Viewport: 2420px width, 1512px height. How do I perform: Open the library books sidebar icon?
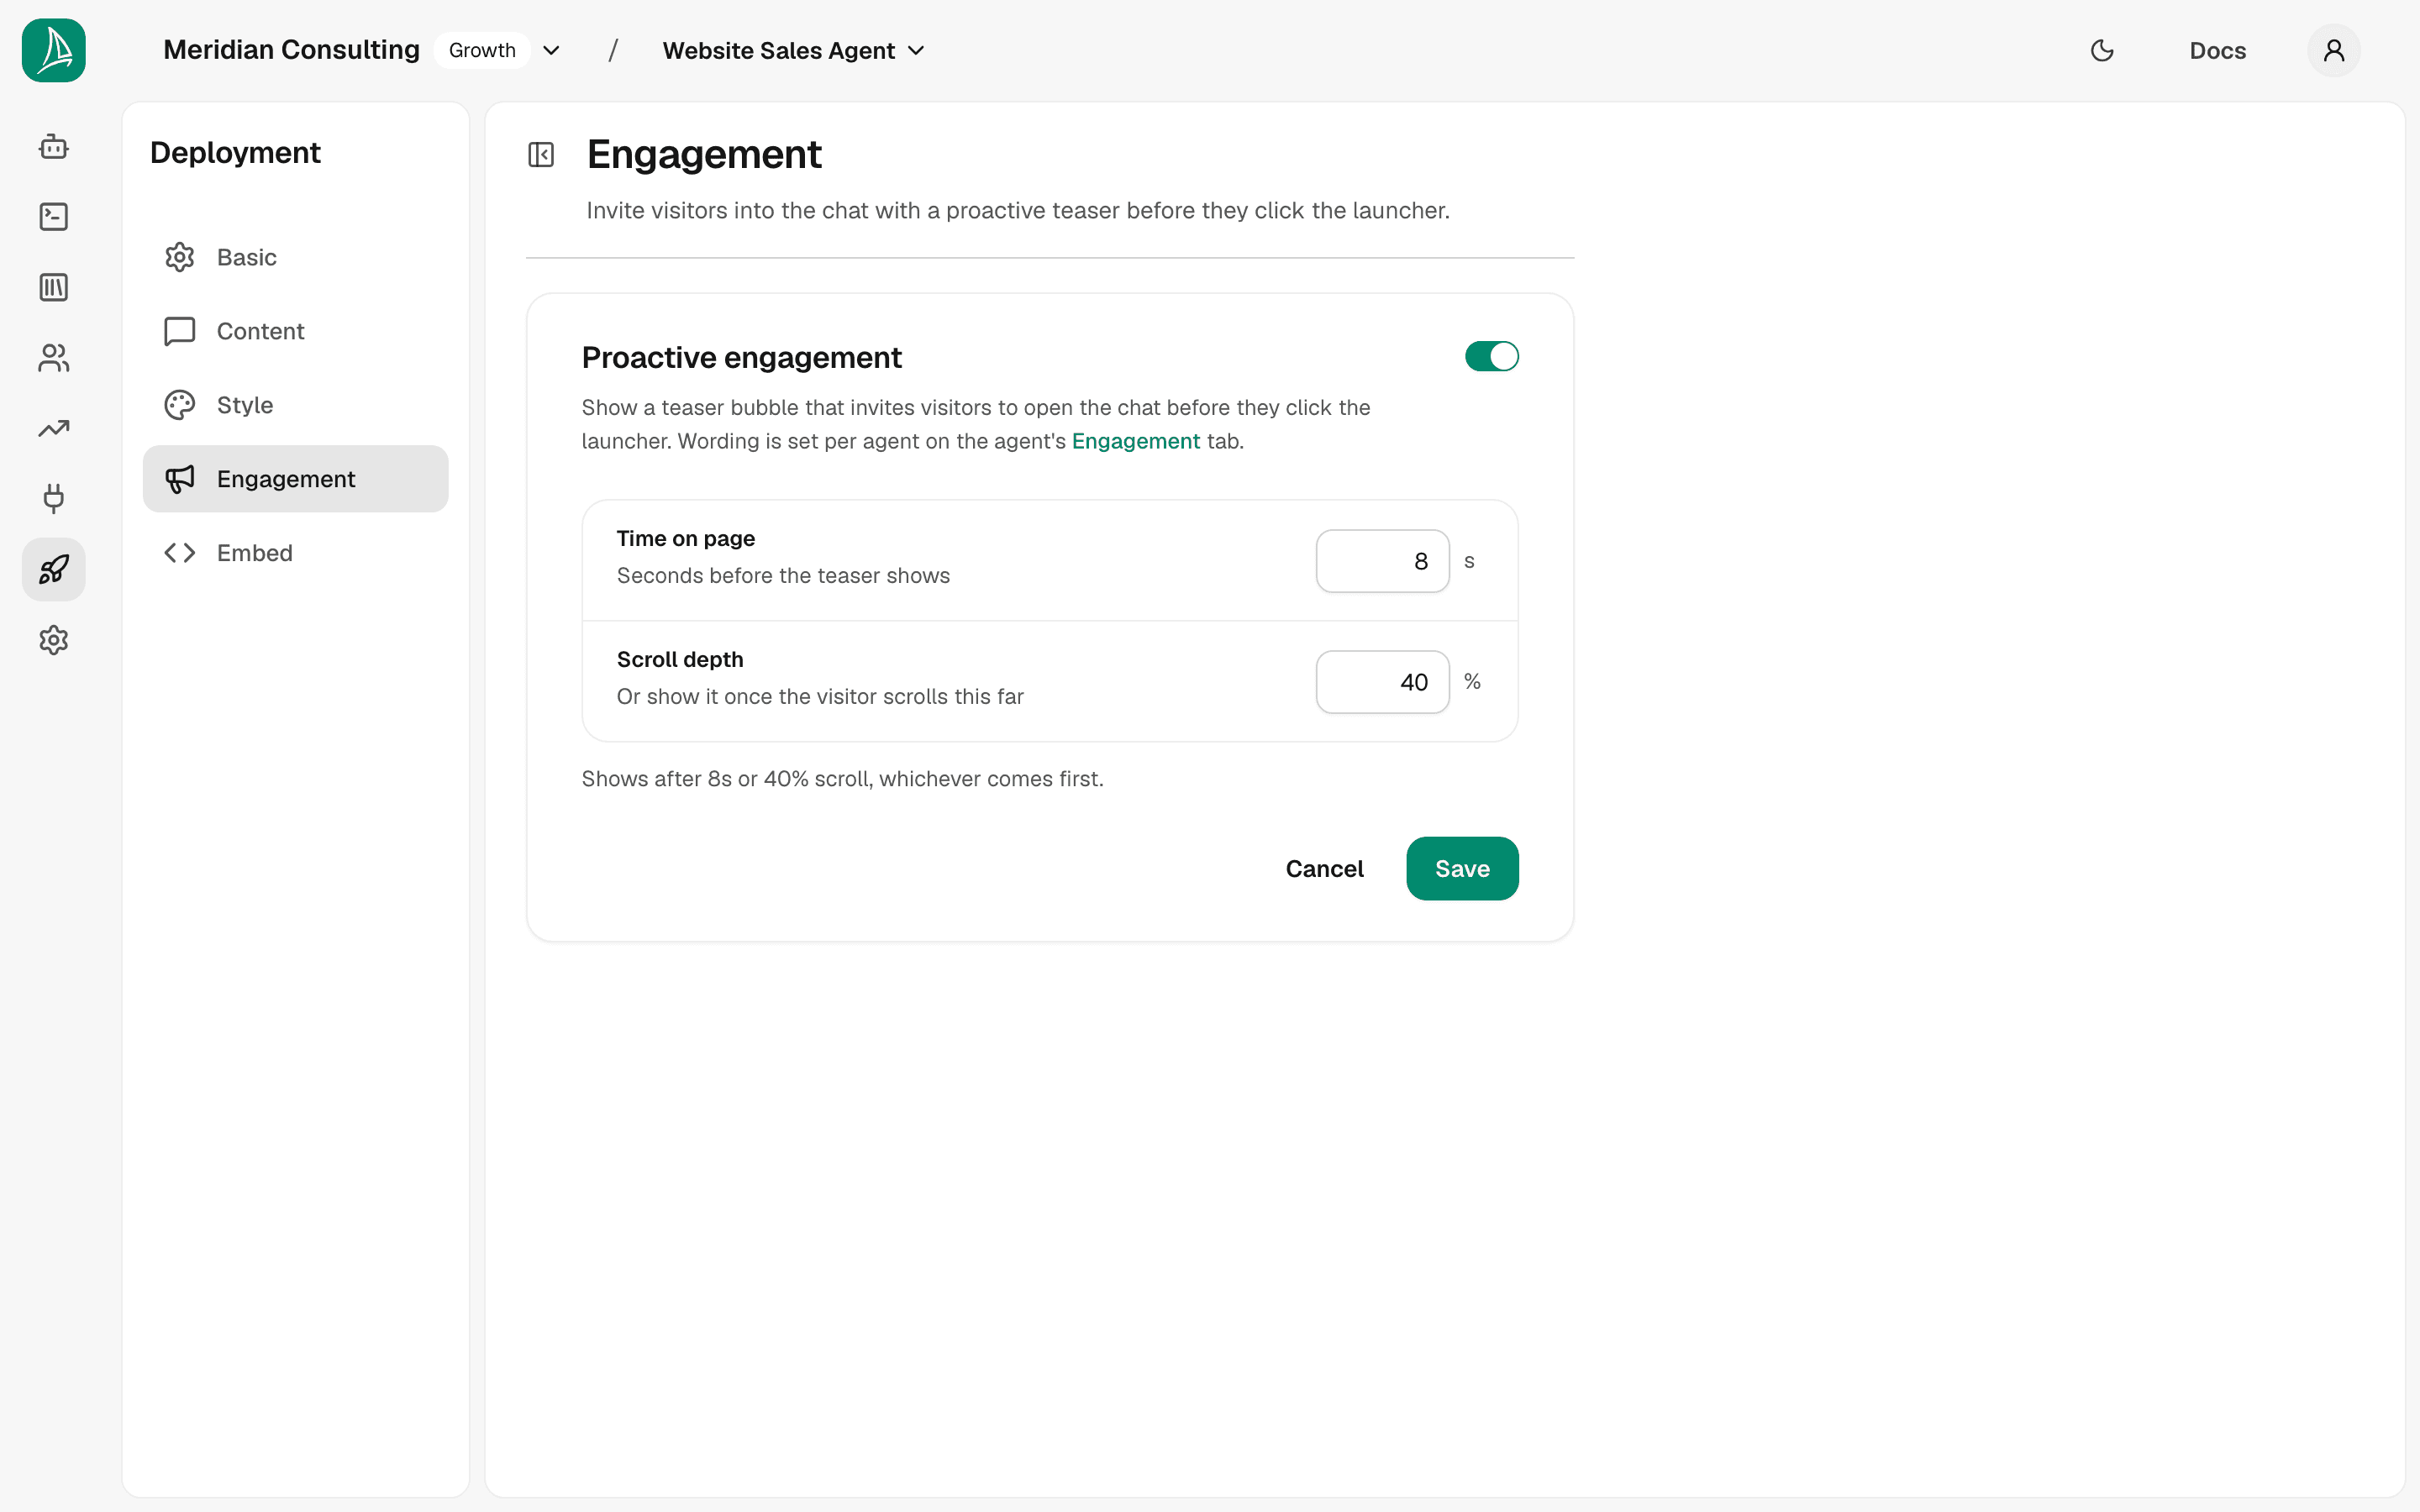(54, 288)
